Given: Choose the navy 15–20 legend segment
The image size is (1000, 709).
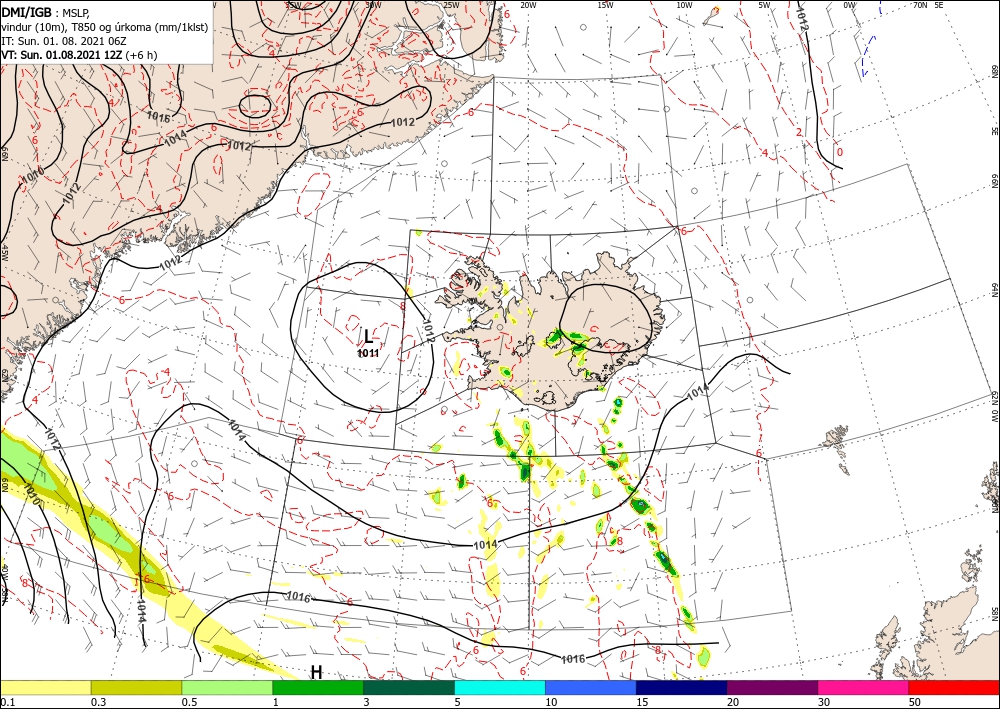Looking at the screenshot, I should 682,687.
